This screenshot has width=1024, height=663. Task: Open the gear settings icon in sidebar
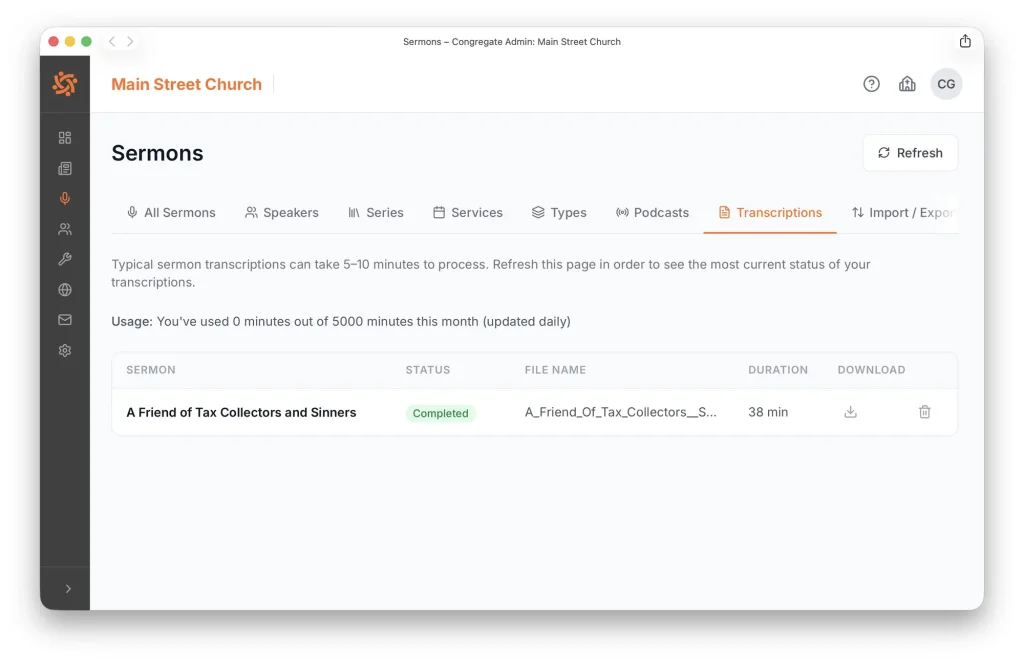65,350
